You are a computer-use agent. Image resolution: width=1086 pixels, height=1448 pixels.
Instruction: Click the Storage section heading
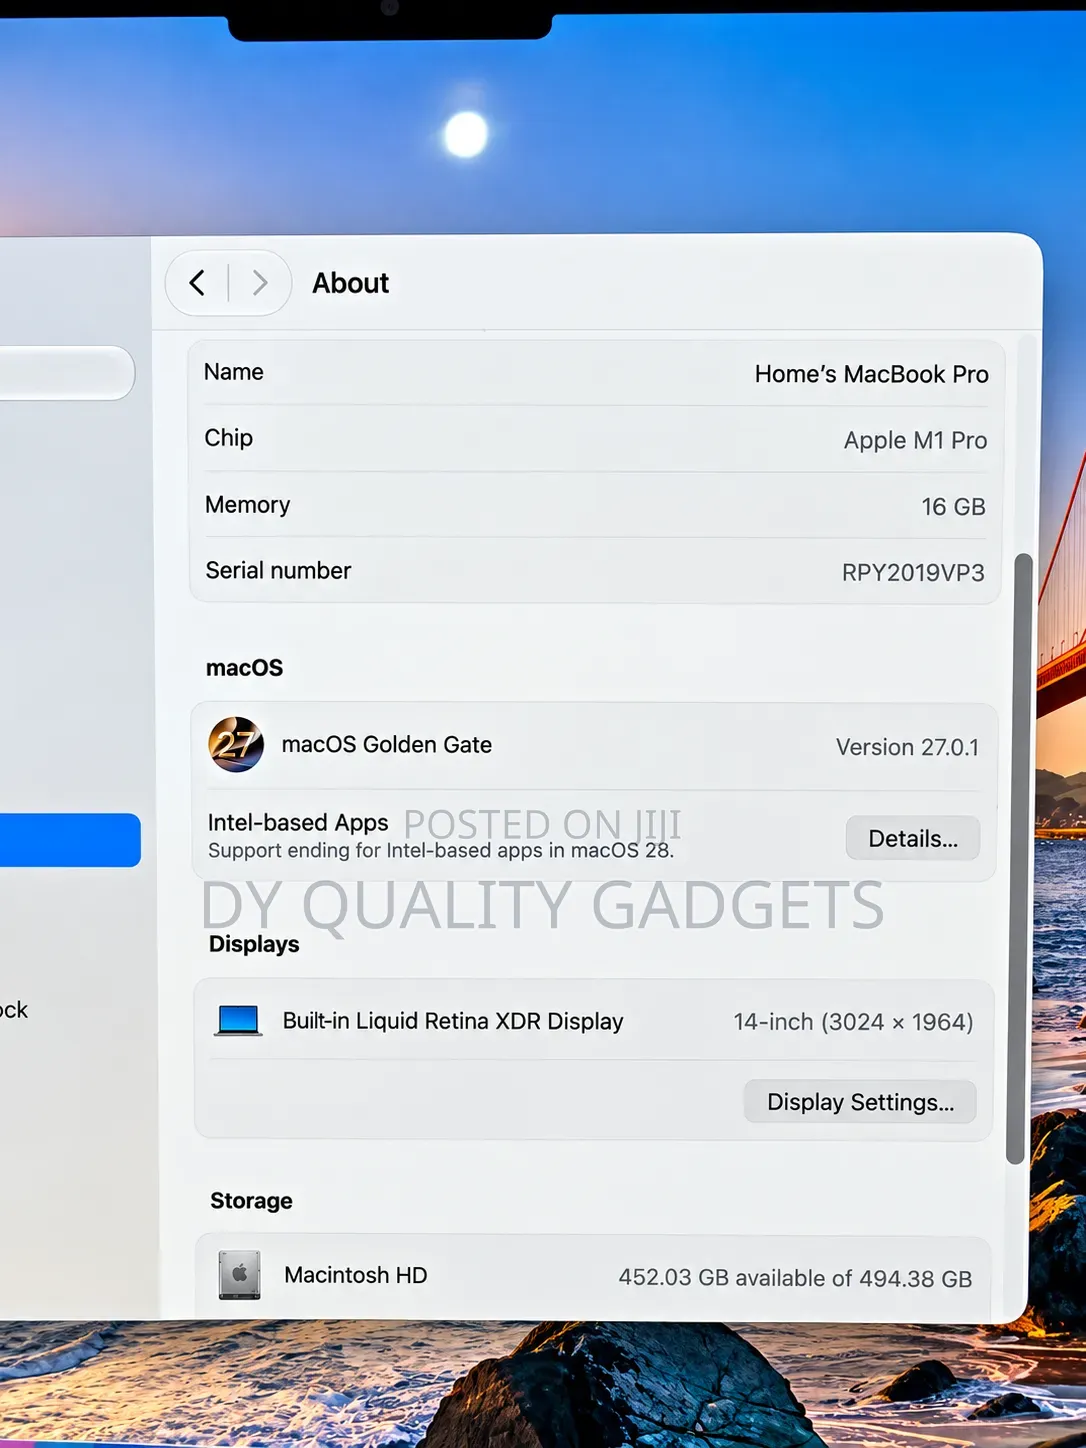[x=251, y=1200]
